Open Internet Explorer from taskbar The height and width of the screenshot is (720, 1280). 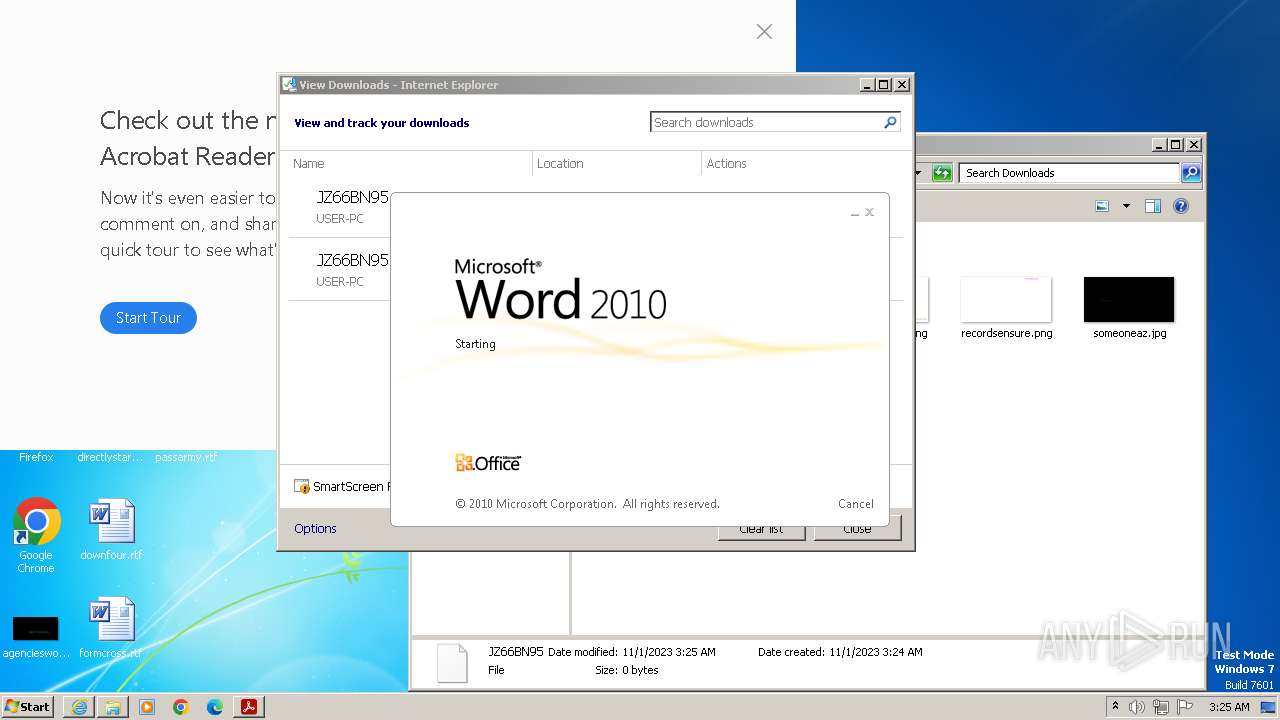tap(79, 707)
